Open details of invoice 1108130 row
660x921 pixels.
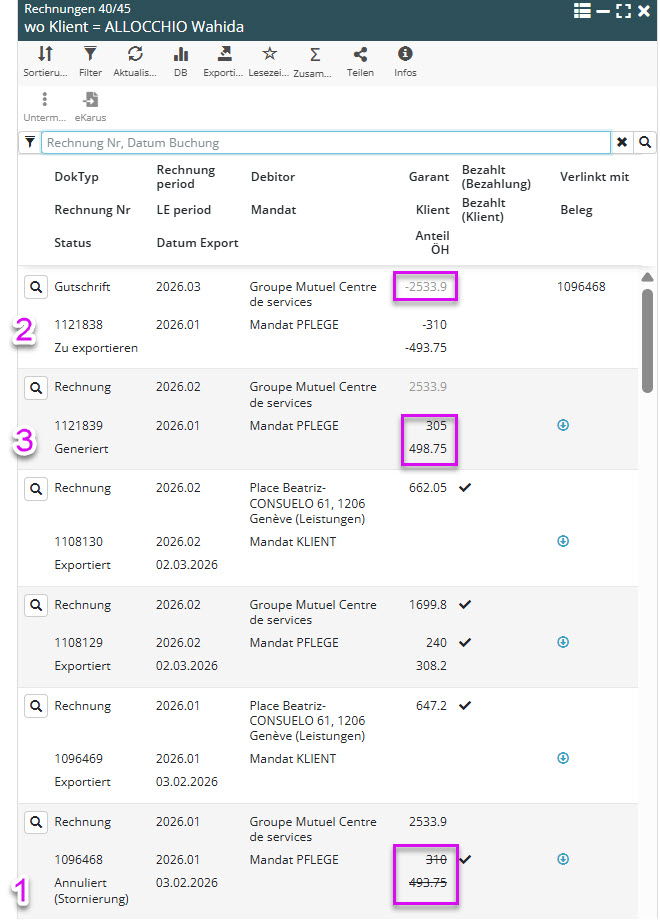[35, 489]
